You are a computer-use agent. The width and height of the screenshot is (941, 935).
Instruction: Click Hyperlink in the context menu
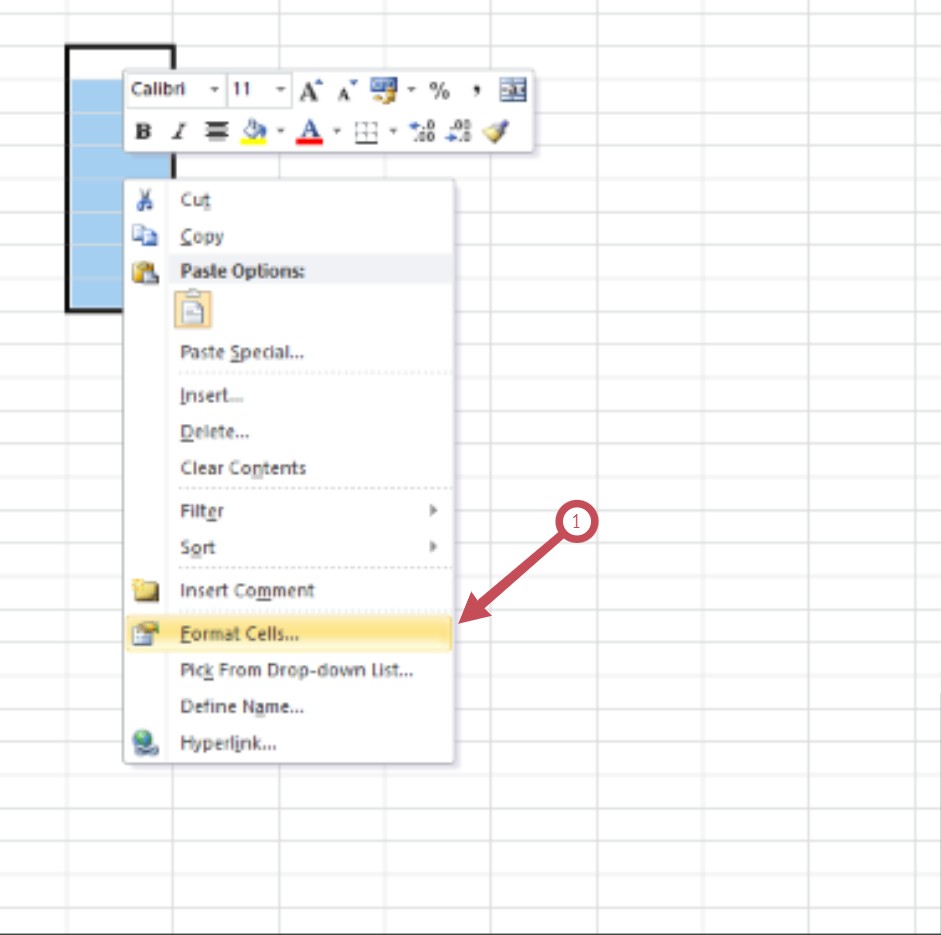(x=228, y=743)
